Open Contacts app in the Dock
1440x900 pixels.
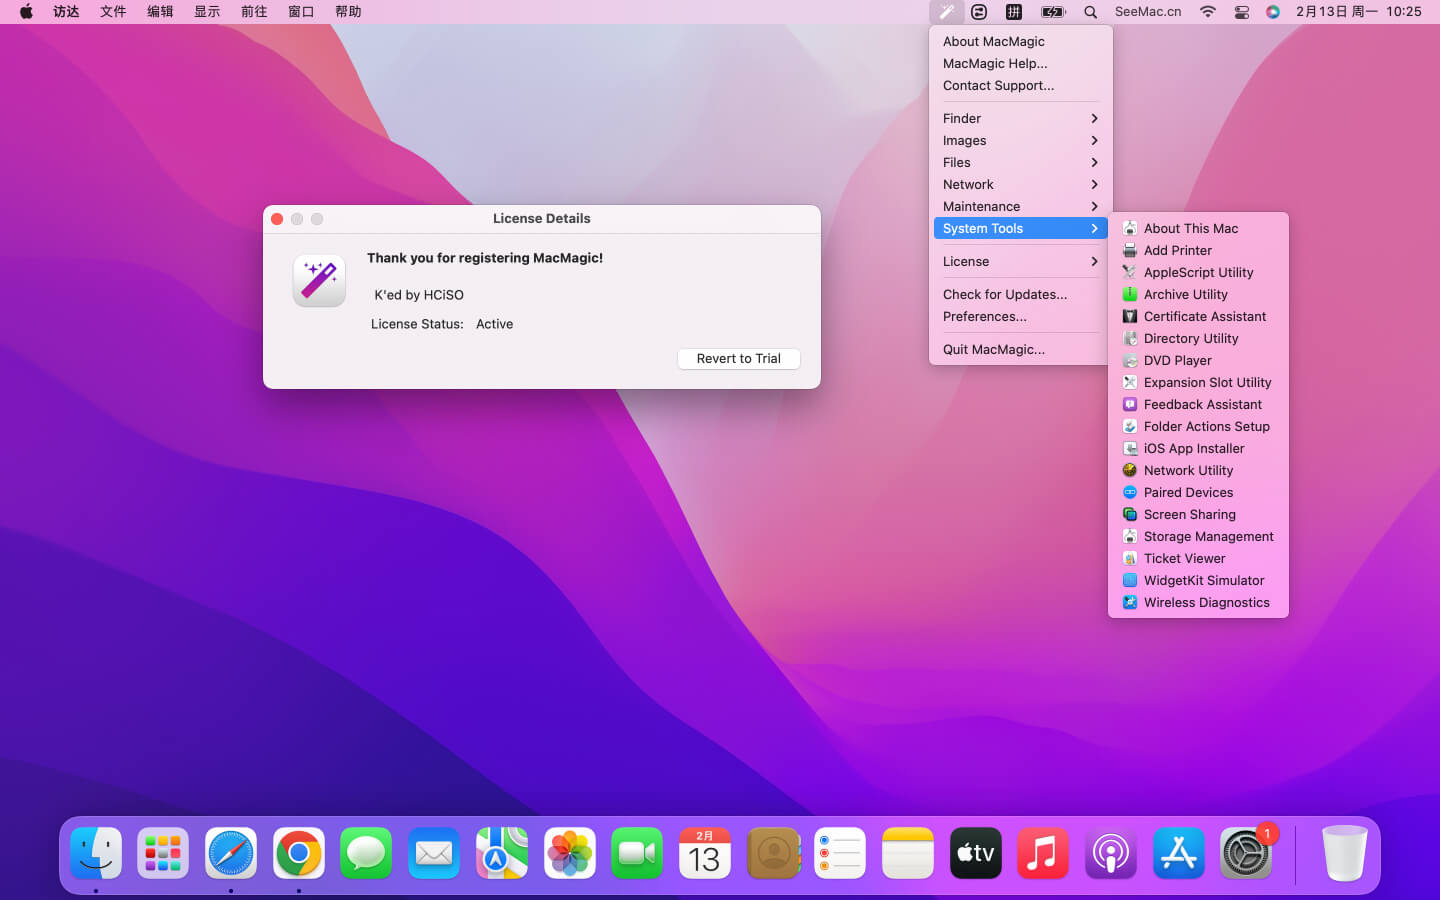coord(772,854)
